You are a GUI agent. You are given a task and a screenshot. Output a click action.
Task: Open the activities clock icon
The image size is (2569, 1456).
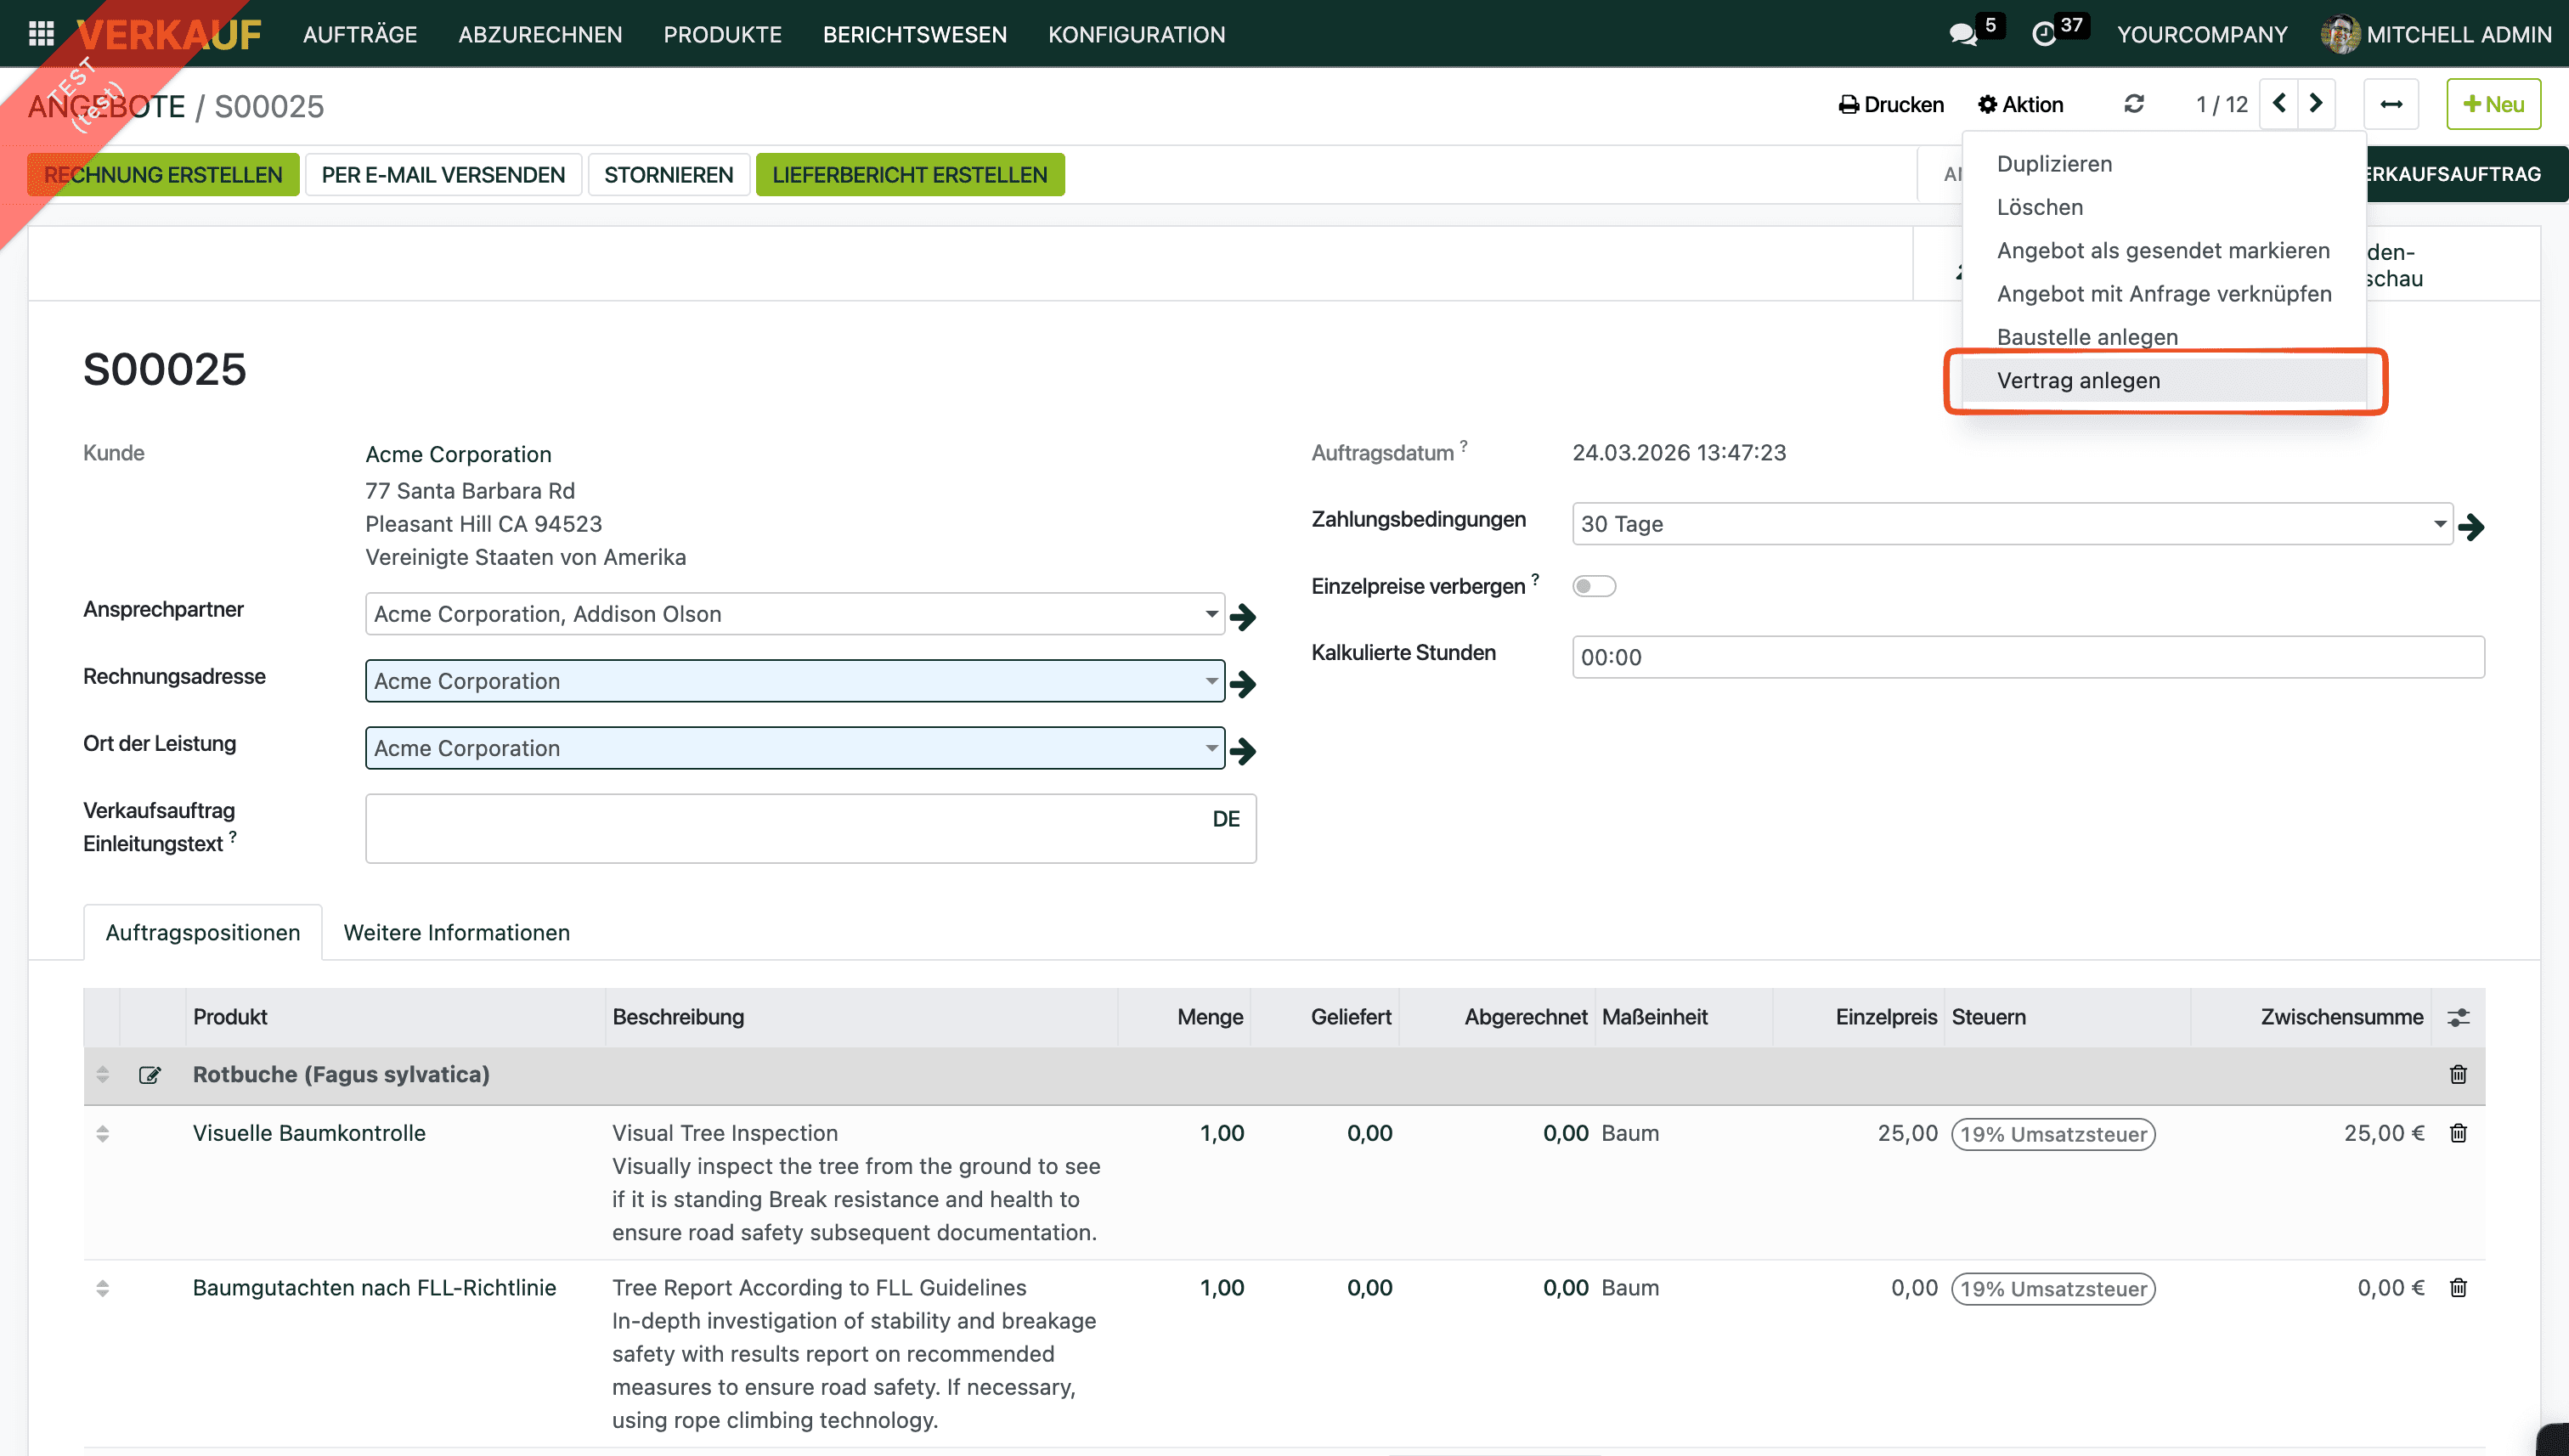coord(2044,34)
